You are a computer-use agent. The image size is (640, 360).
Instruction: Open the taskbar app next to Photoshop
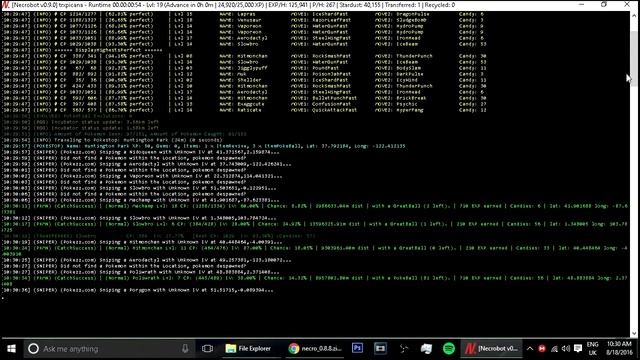point(380,348)
